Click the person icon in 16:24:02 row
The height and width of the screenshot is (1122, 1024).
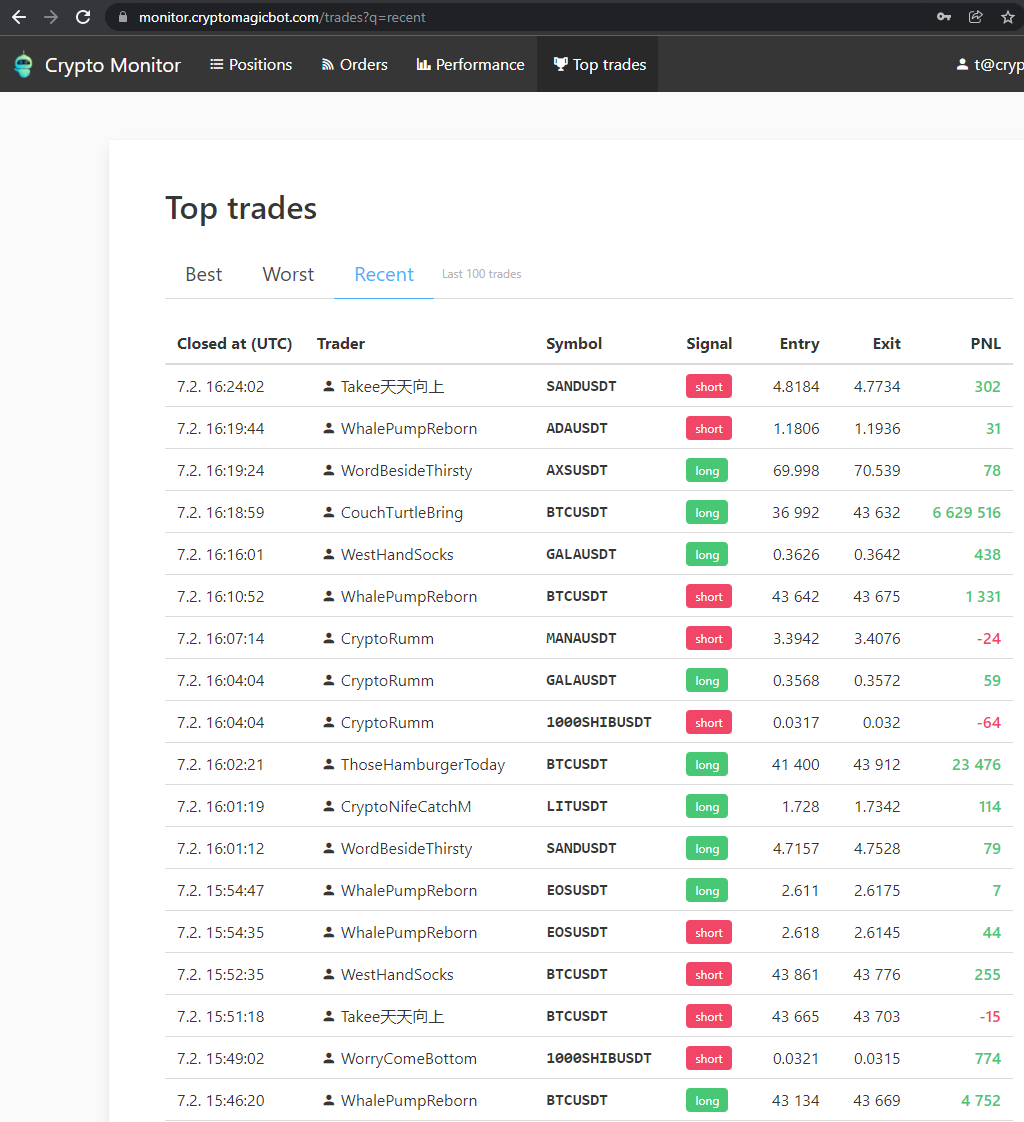tap(328, 386)
